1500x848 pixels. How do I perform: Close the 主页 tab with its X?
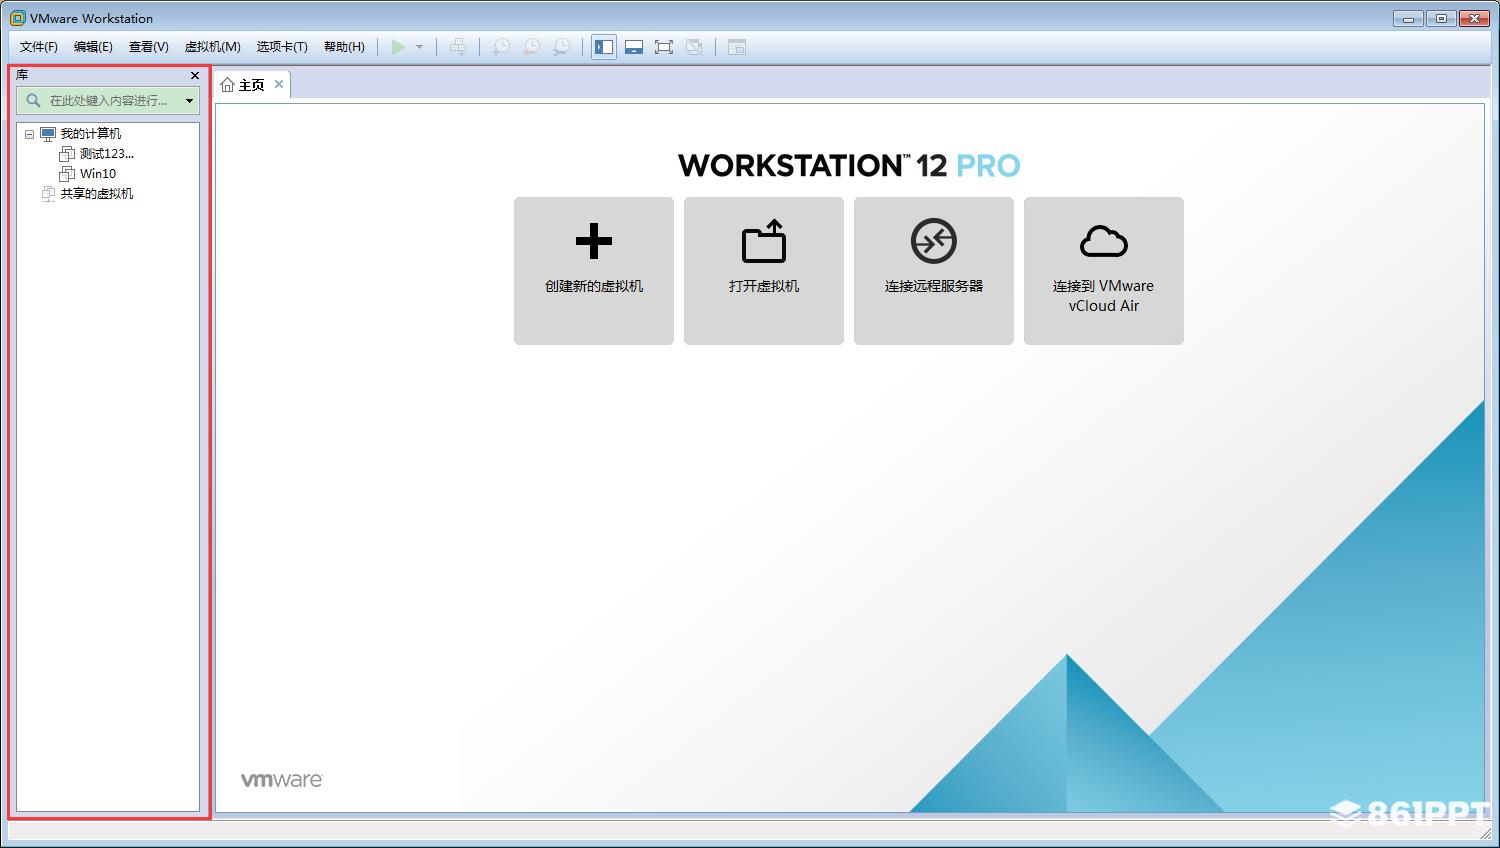pos(279,84)
